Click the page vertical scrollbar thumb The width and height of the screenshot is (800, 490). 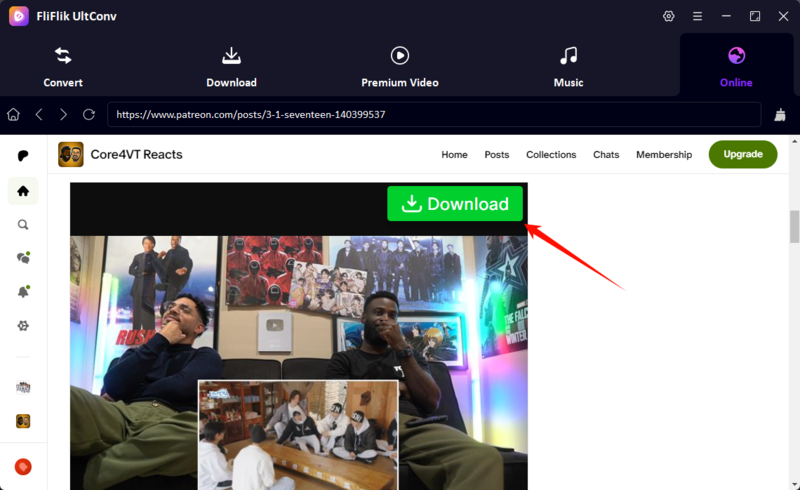(794, 227)
